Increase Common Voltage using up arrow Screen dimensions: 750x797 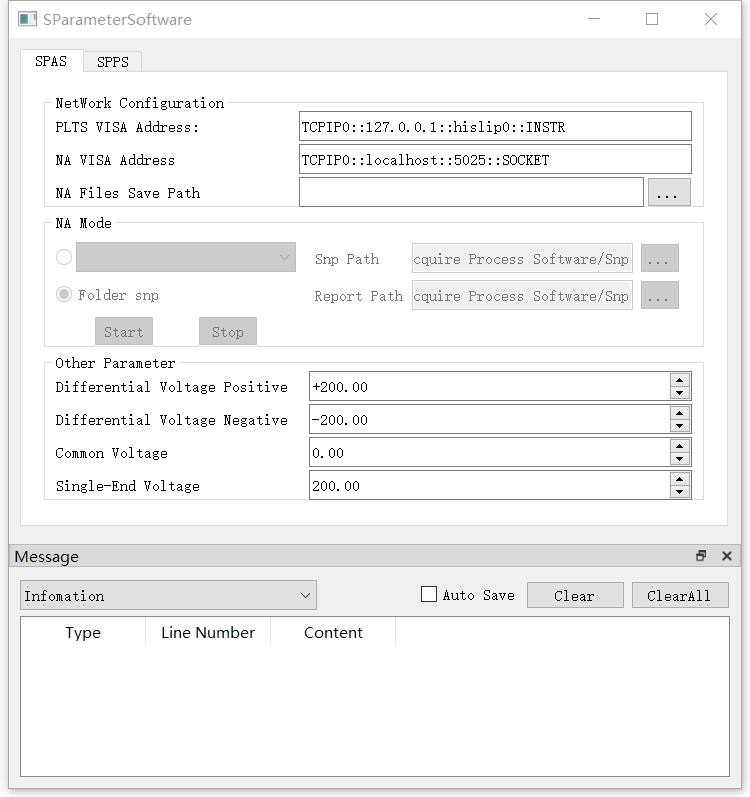pos(680,447)
